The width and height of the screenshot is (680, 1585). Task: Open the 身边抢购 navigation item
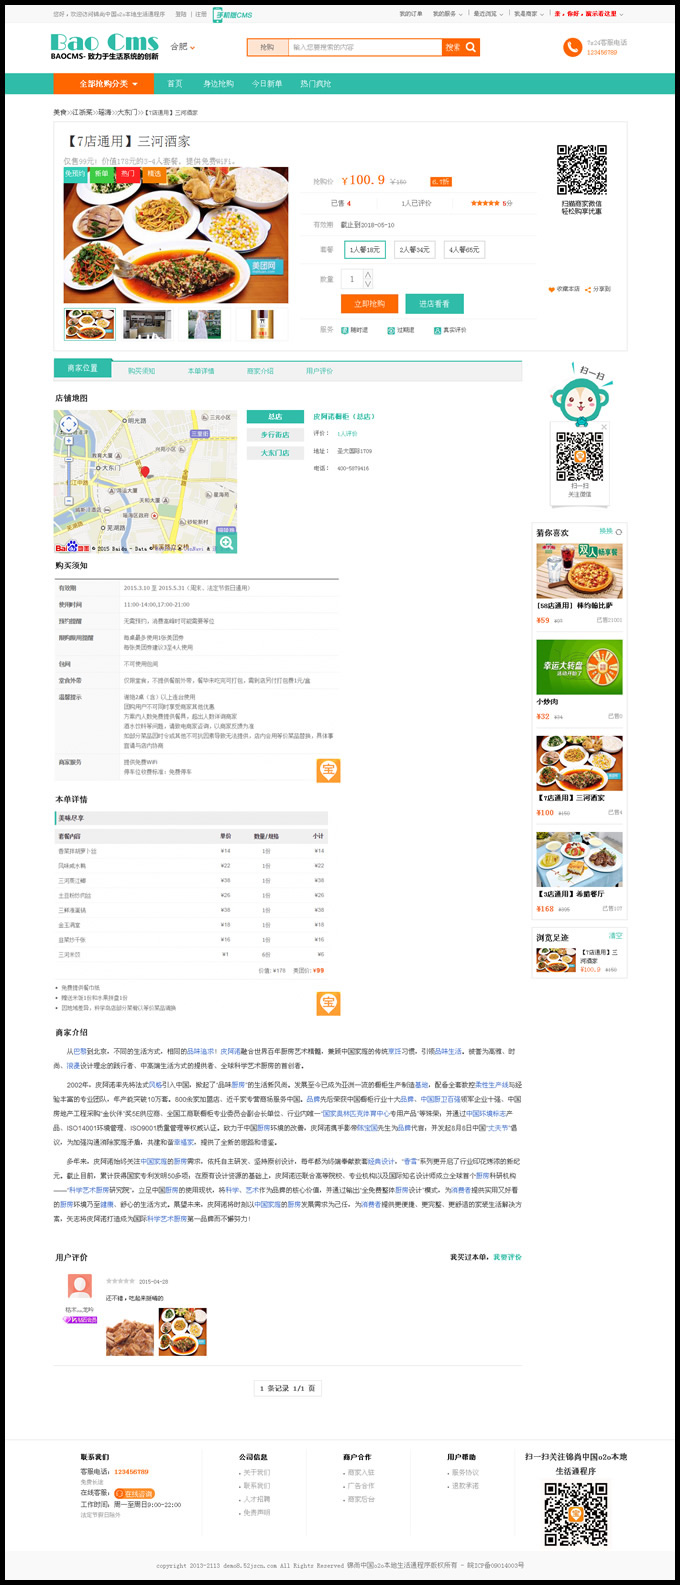click(218, 84)
